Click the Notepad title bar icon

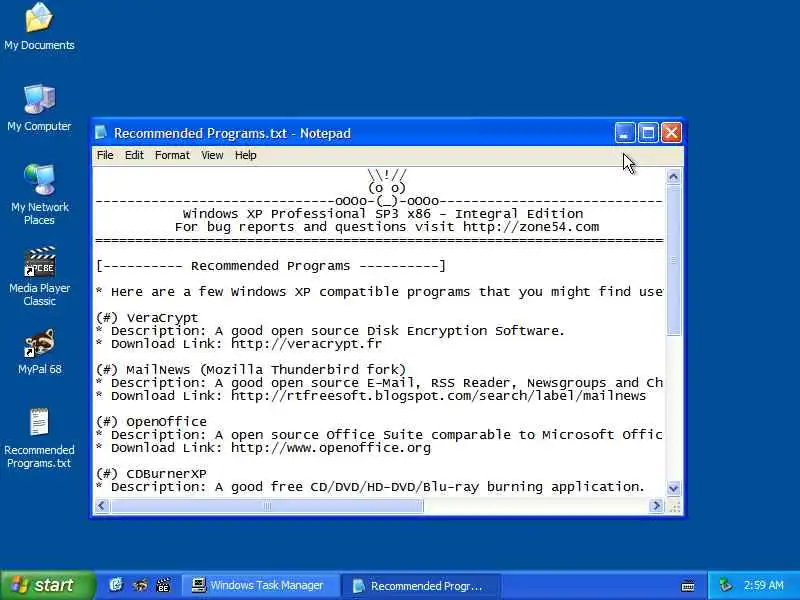pyautogui.click(x=101, y=133)
